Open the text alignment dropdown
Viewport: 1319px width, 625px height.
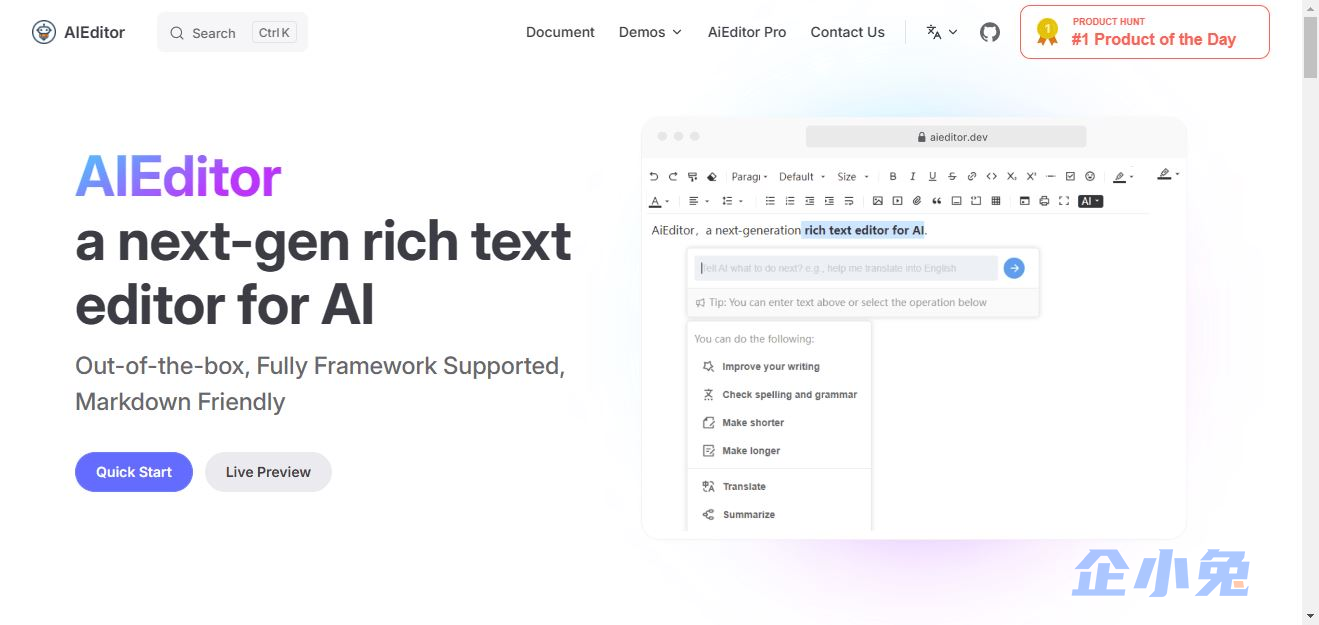point(699,201)
